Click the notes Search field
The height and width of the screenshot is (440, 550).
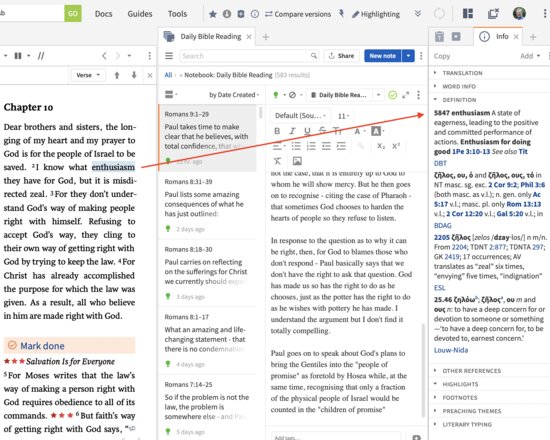[x=249, y=56]
